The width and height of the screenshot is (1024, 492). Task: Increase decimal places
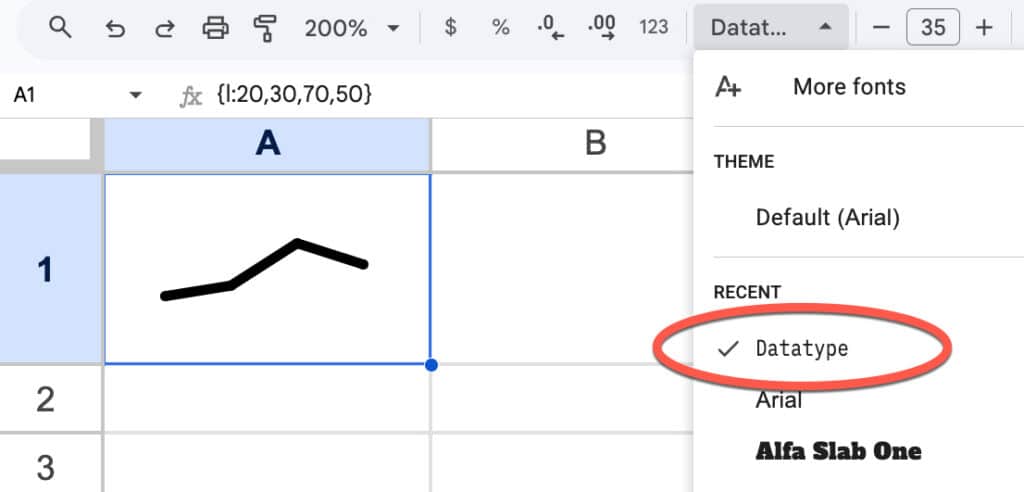(601, 28)
